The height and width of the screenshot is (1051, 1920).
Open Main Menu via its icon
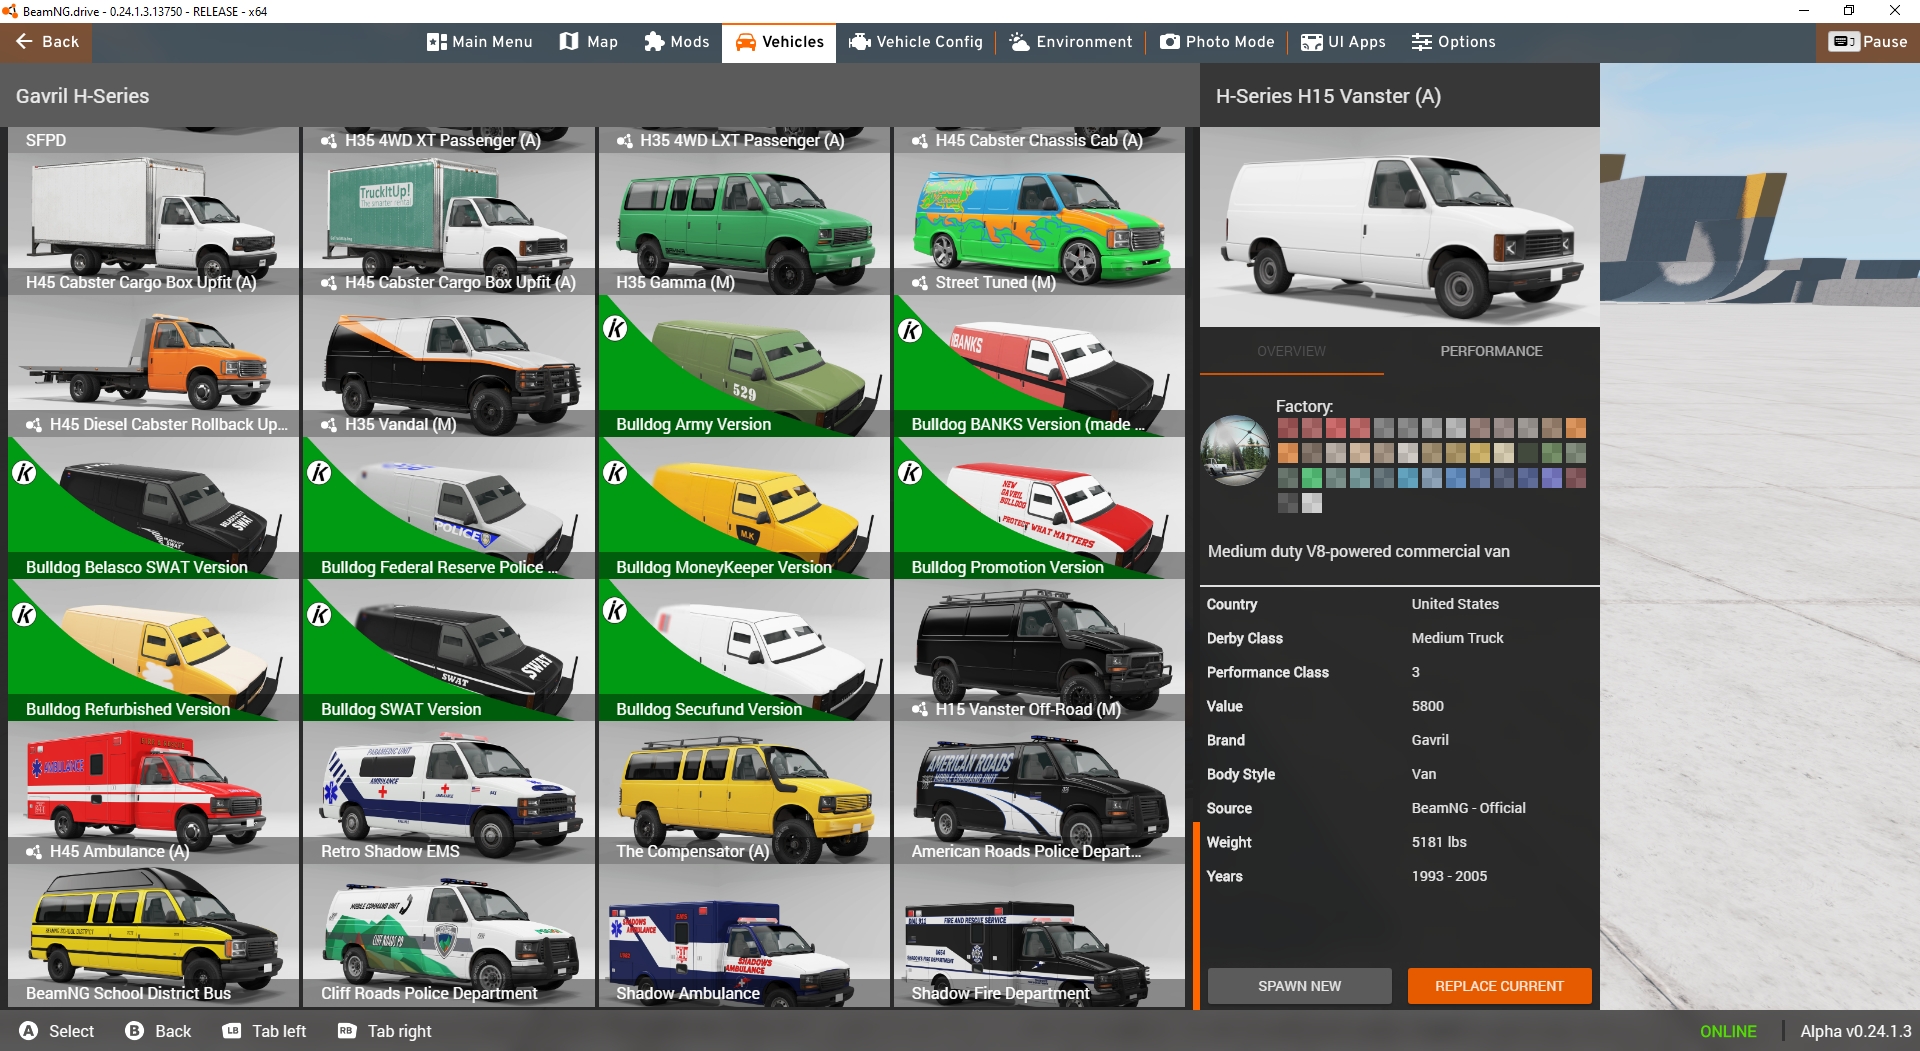point(436,42)
